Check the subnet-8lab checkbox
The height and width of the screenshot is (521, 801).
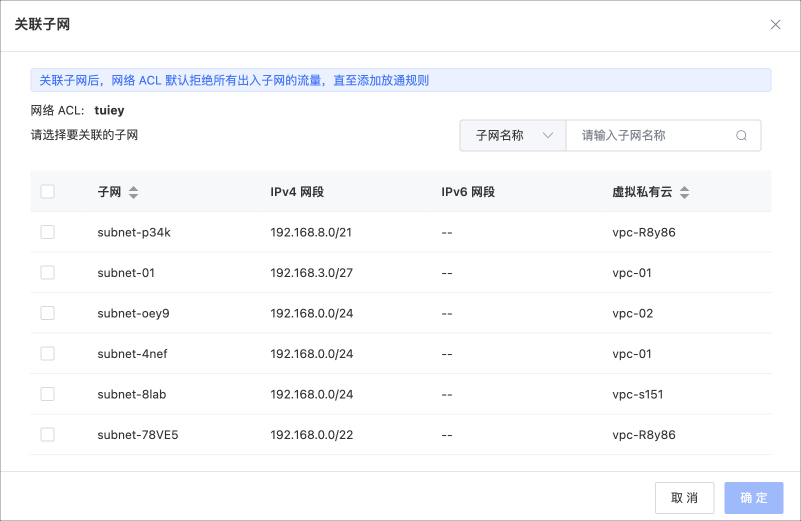tap(47, 394)
